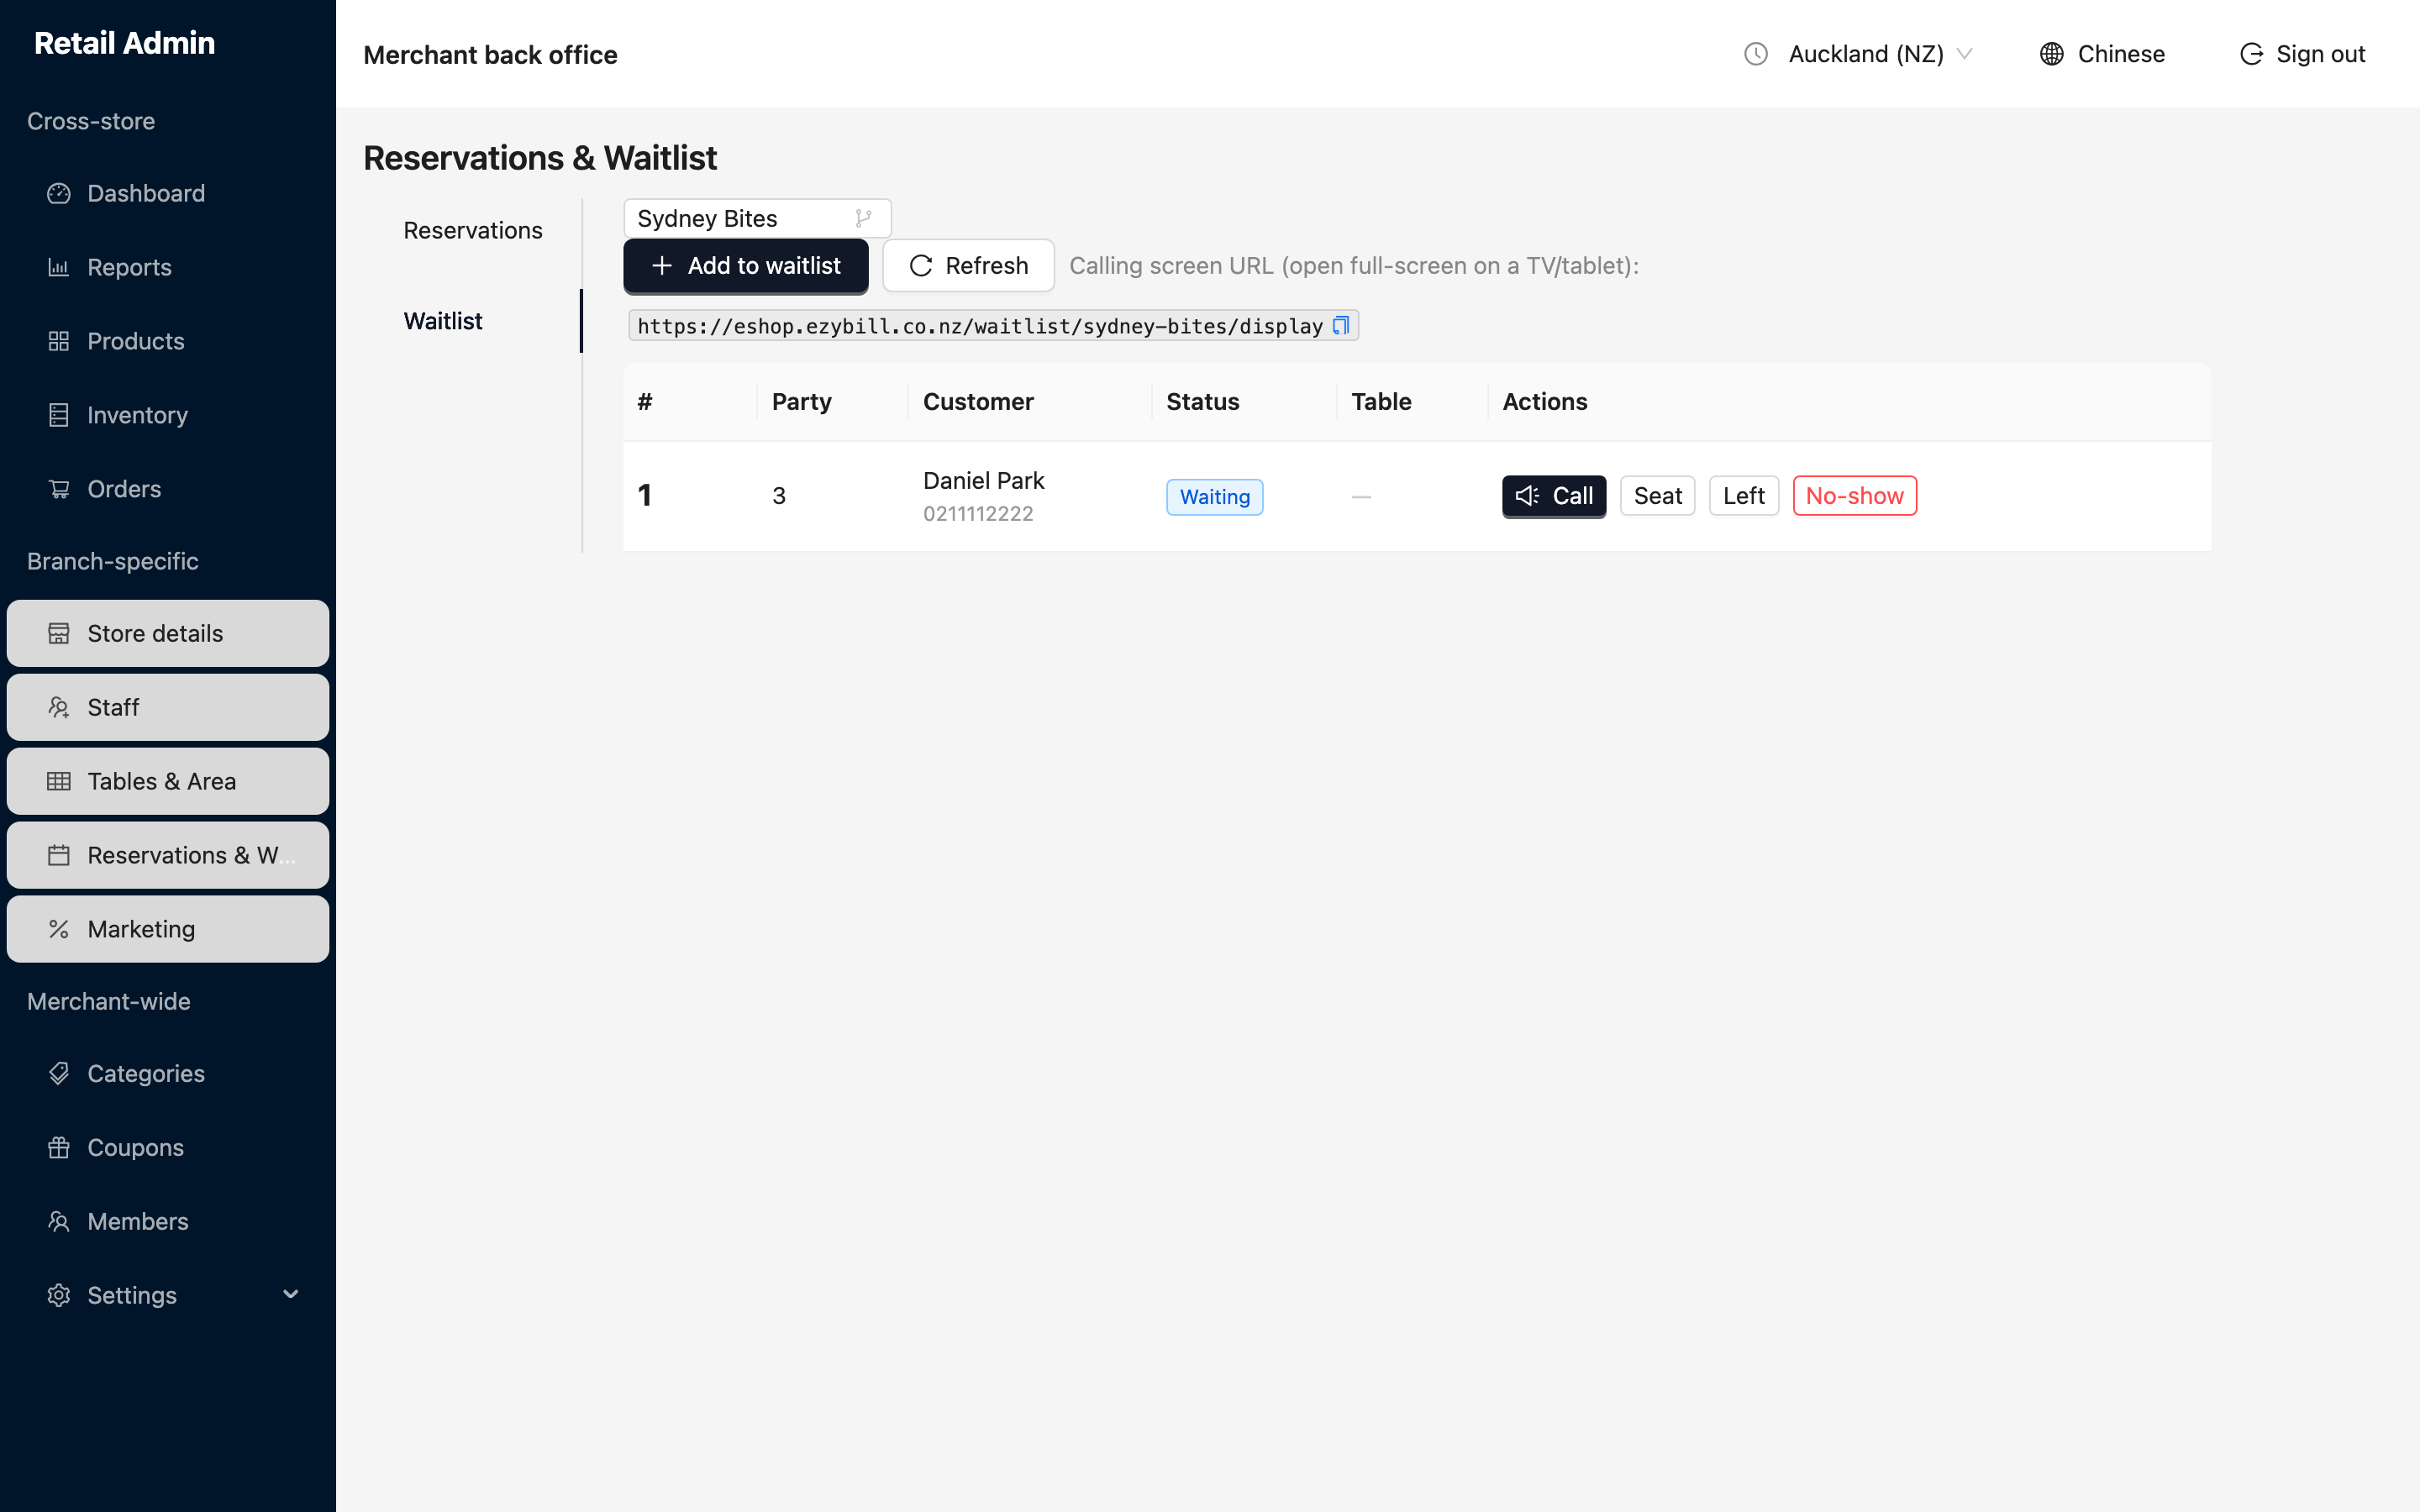Screen dimensions: 2420x1512
Task: Click the Categories tag icon
Action: coord(59,1073)
